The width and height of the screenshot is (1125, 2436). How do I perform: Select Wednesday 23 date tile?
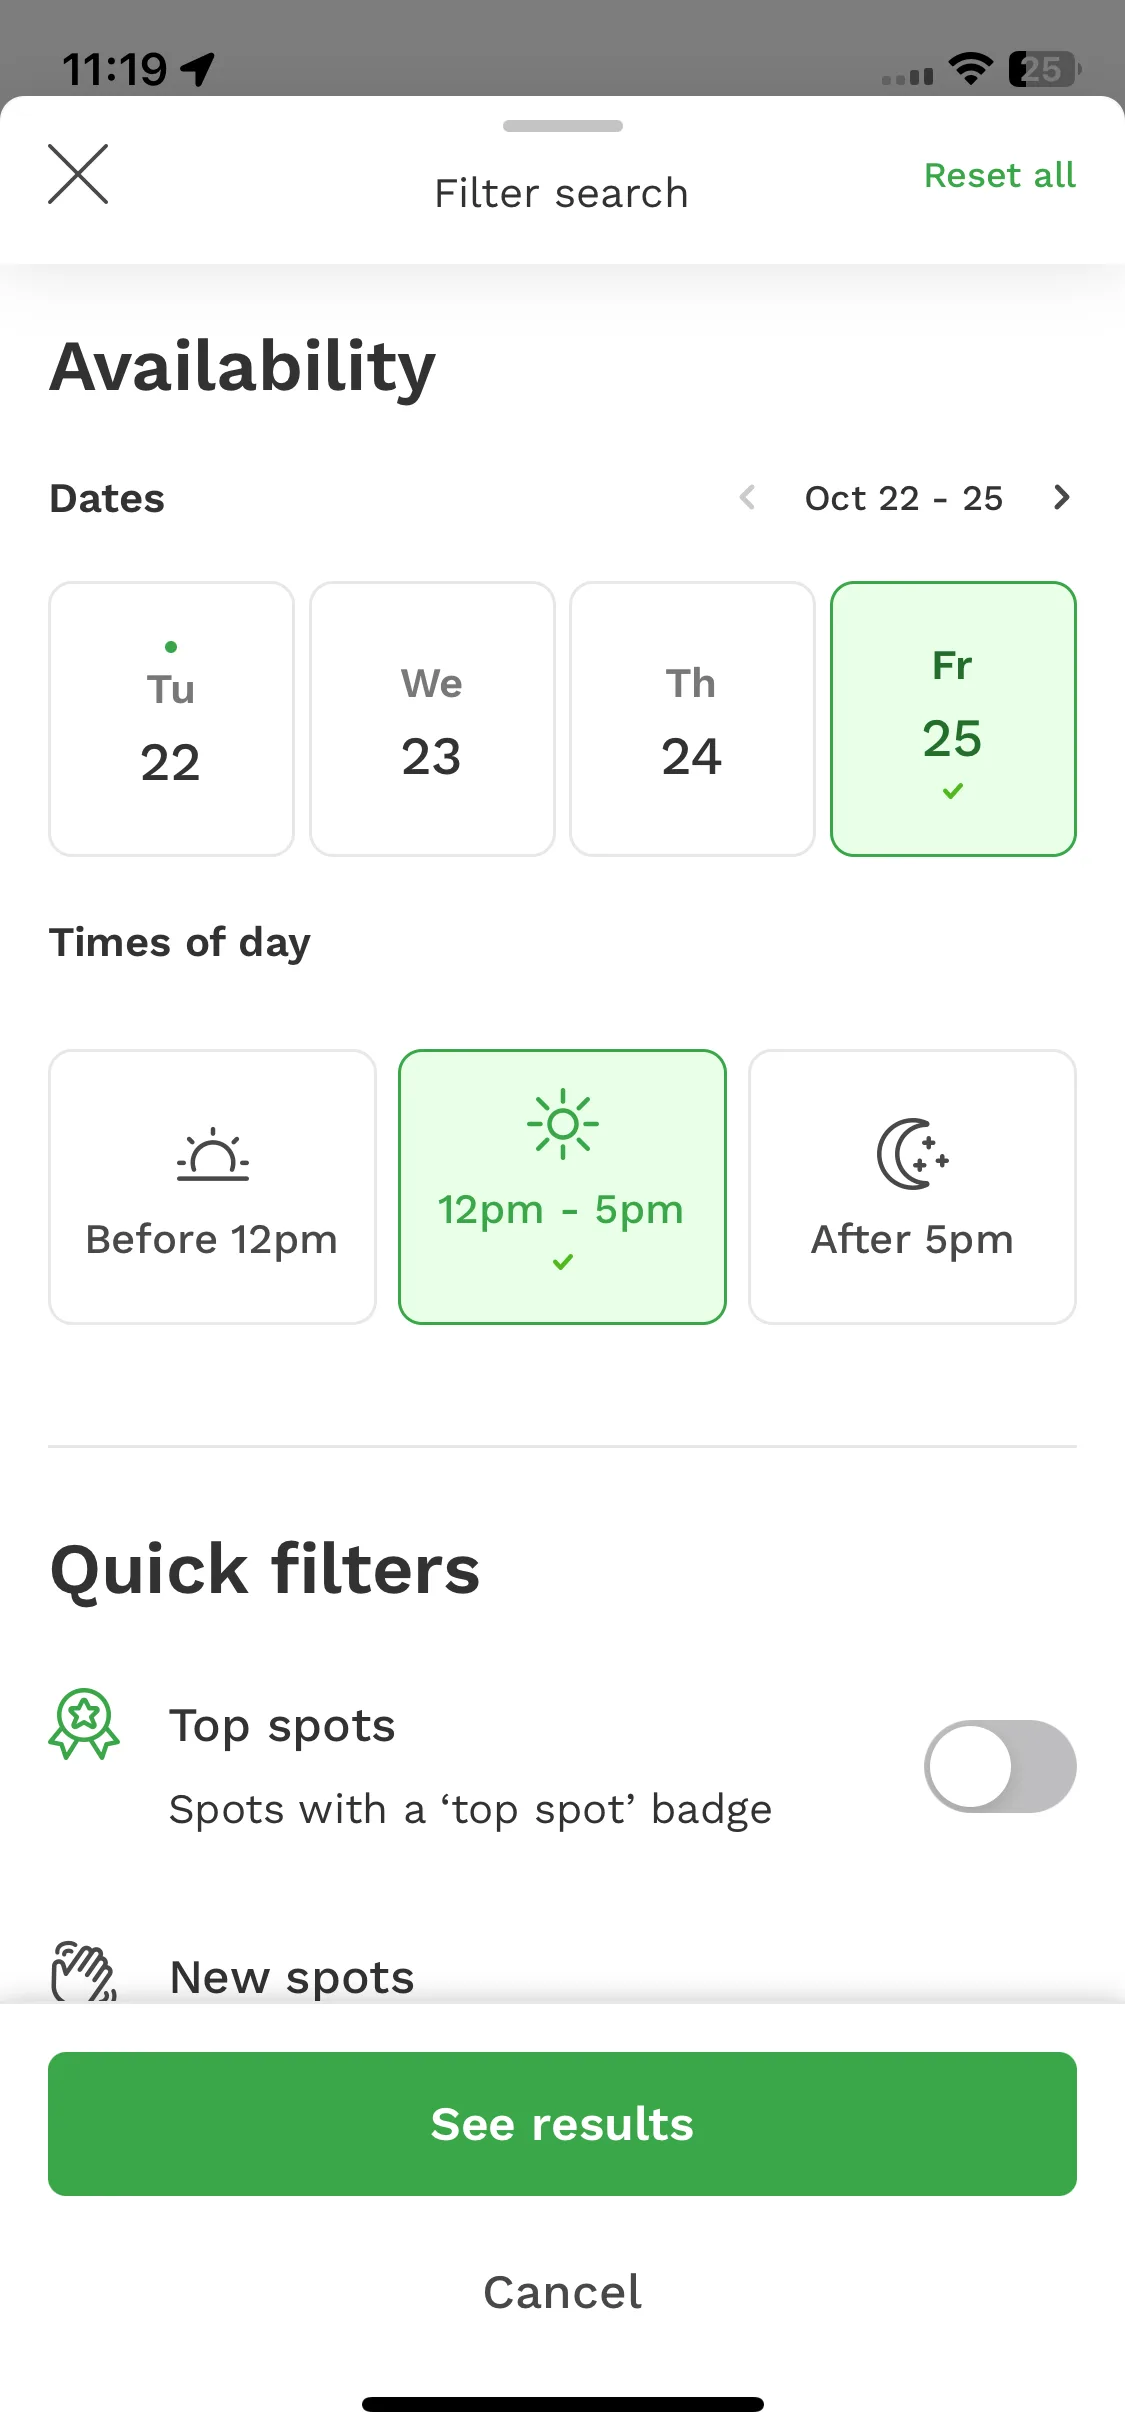click(x=432, y=719)
